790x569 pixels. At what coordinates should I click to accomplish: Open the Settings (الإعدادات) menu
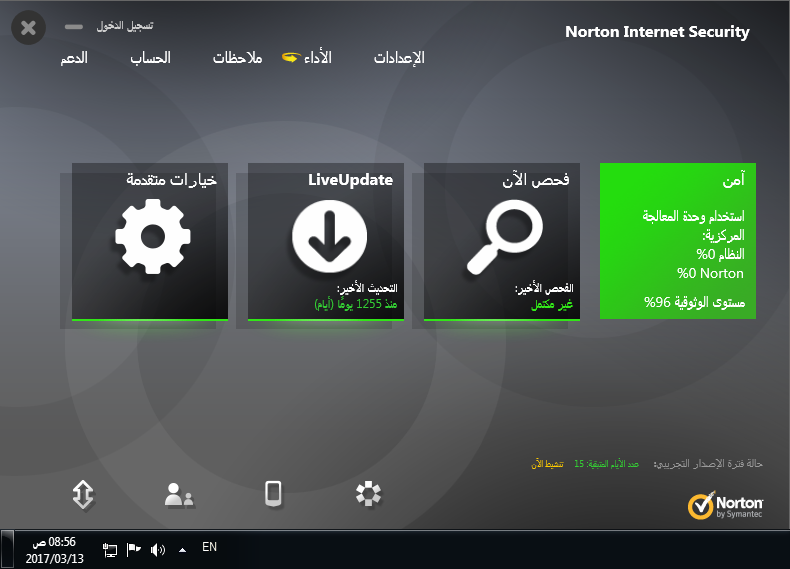point(399,58)
